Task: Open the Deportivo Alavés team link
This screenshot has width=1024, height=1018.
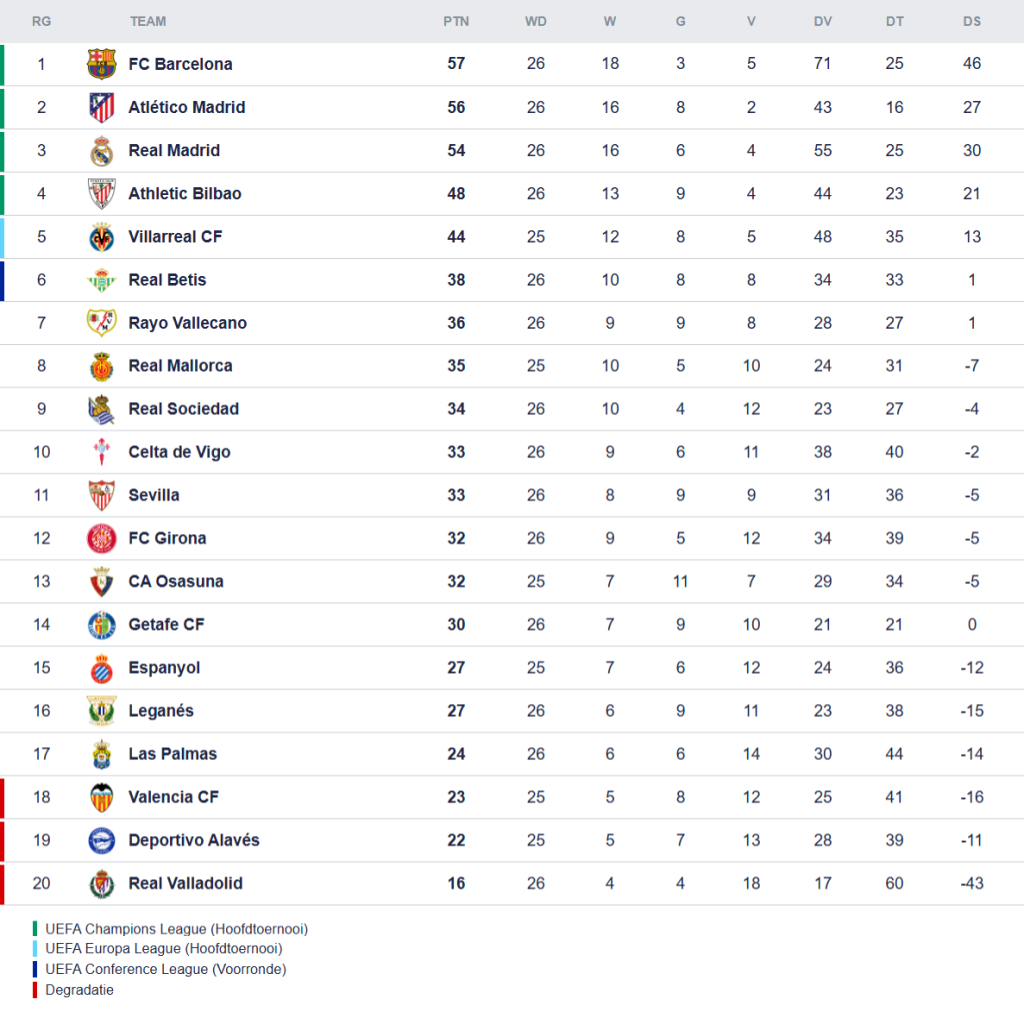Action: (x=193, y=840)
